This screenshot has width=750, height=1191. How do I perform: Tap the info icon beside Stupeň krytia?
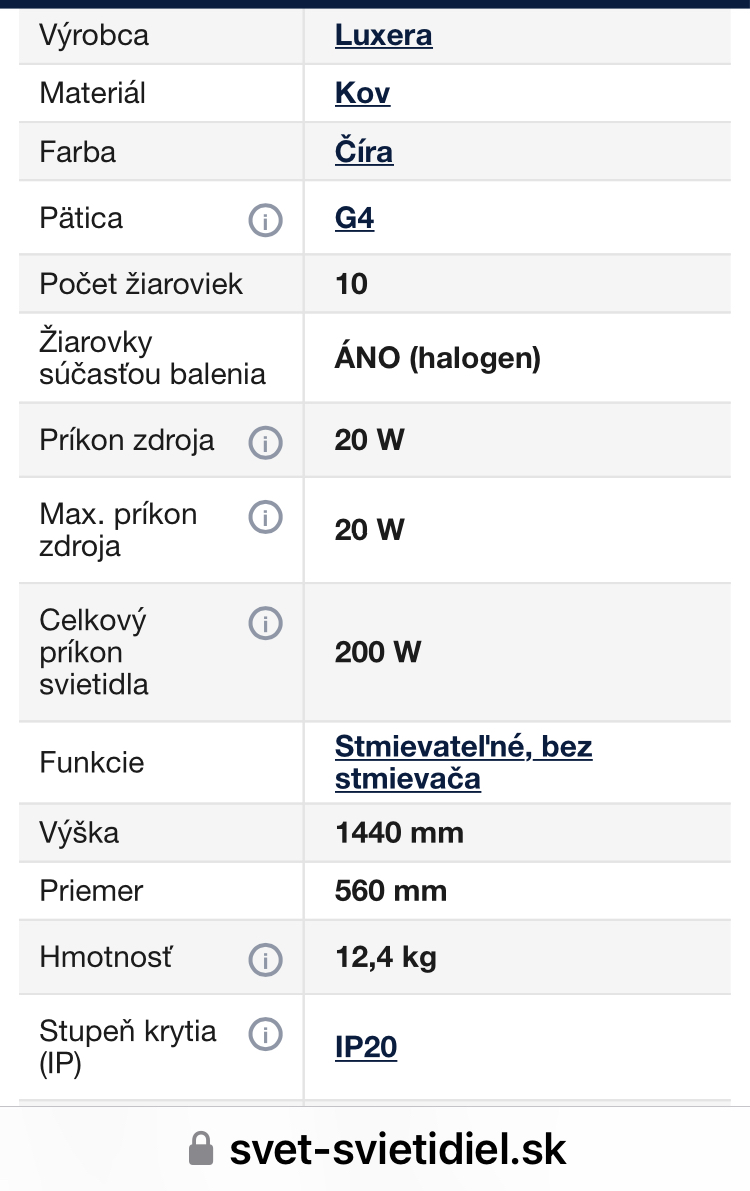(x=265, y=1033)
